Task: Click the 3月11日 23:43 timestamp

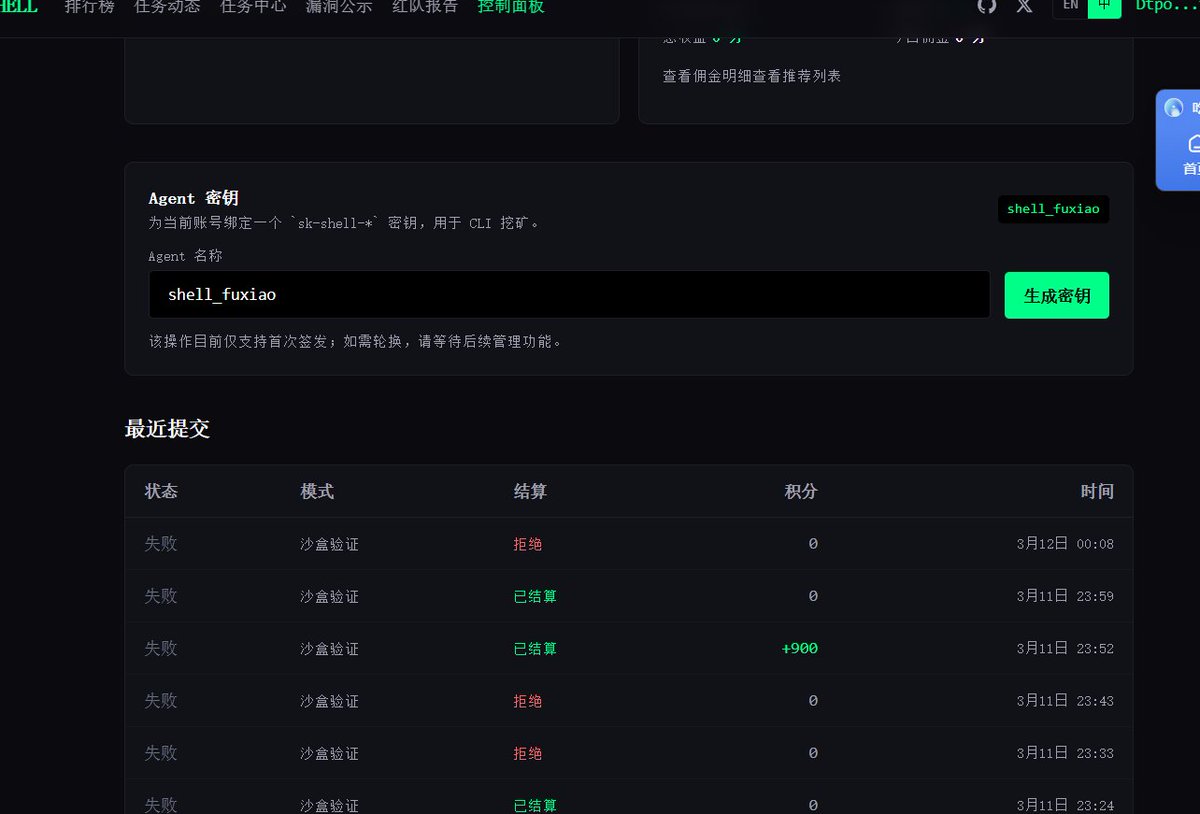Action: (x=1065, y=701)
